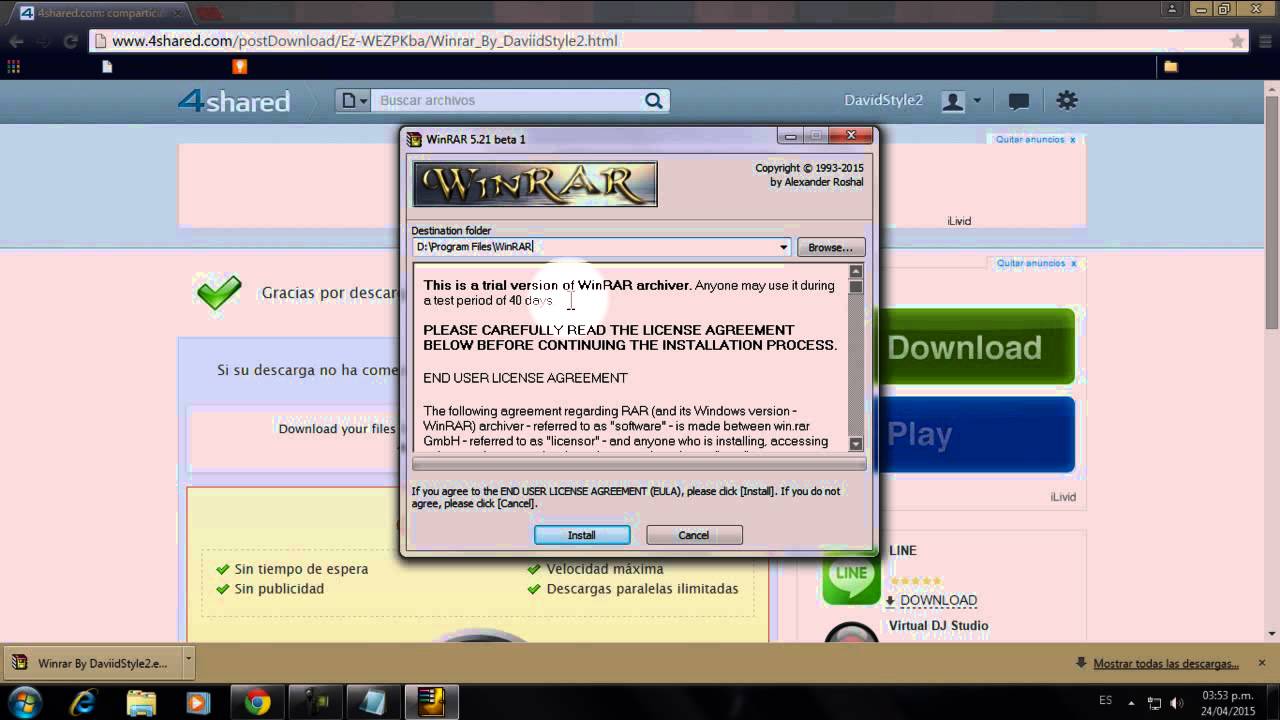Click the WinRAR logo banner

tap(535, 184)
